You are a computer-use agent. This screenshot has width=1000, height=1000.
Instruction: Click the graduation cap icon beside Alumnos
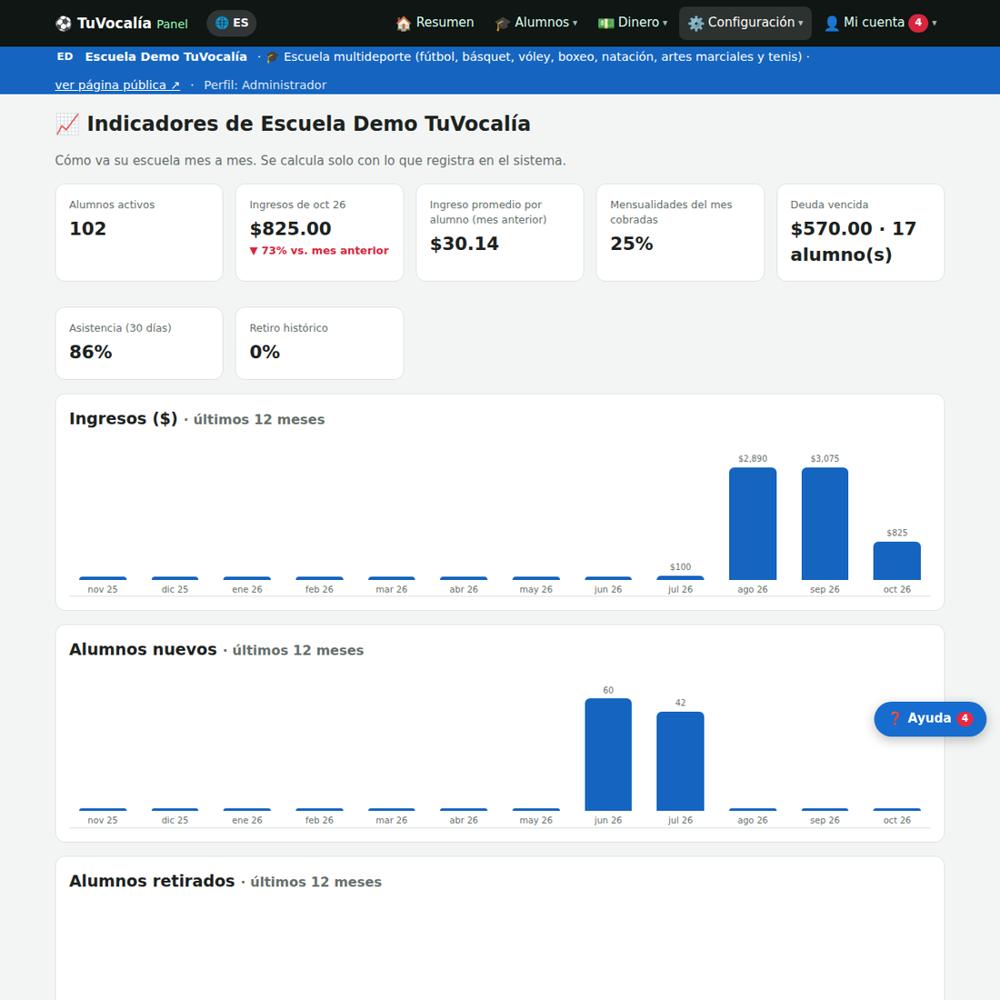pyautogui.click(x=503, y=24)
